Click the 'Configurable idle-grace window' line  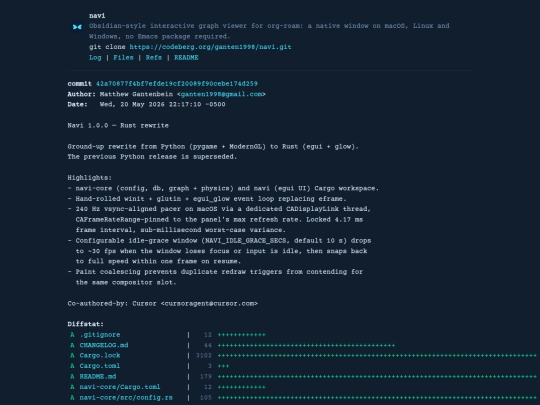pyautogui.click(x=219, y=241)
